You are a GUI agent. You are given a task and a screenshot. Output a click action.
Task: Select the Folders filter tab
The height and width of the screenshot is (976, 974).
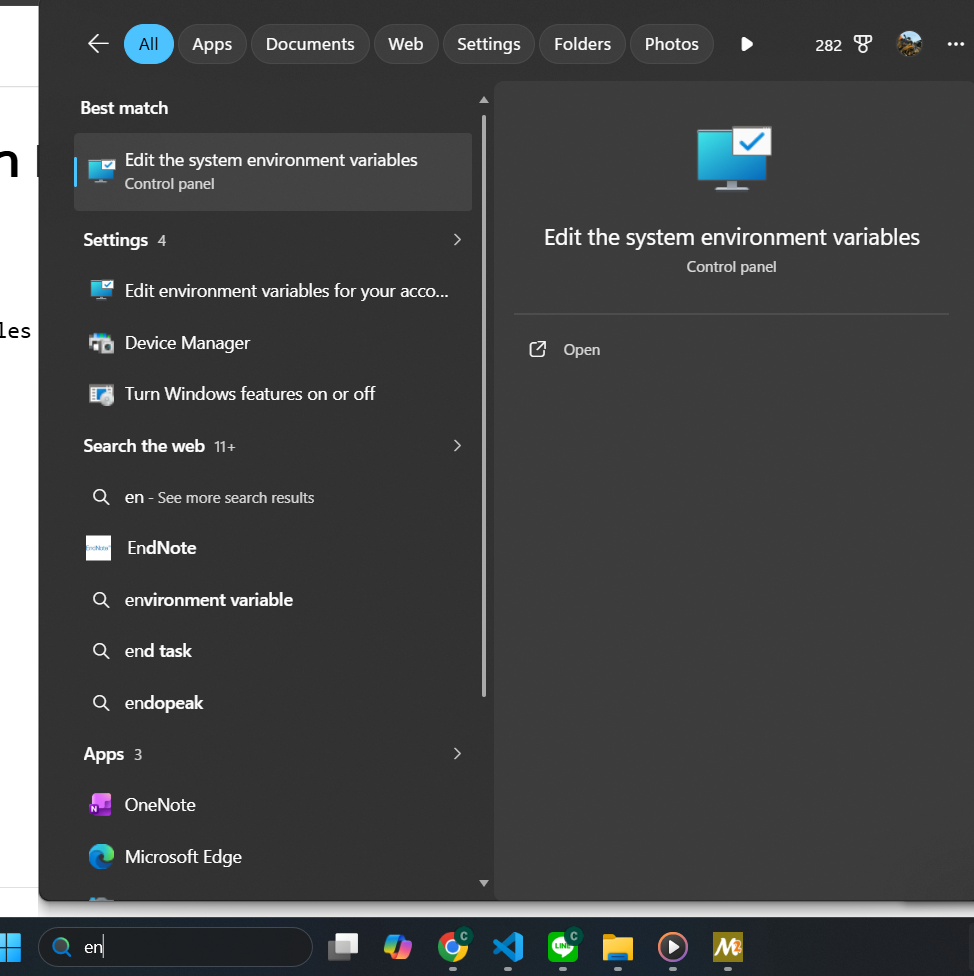[x=582, y=44]
